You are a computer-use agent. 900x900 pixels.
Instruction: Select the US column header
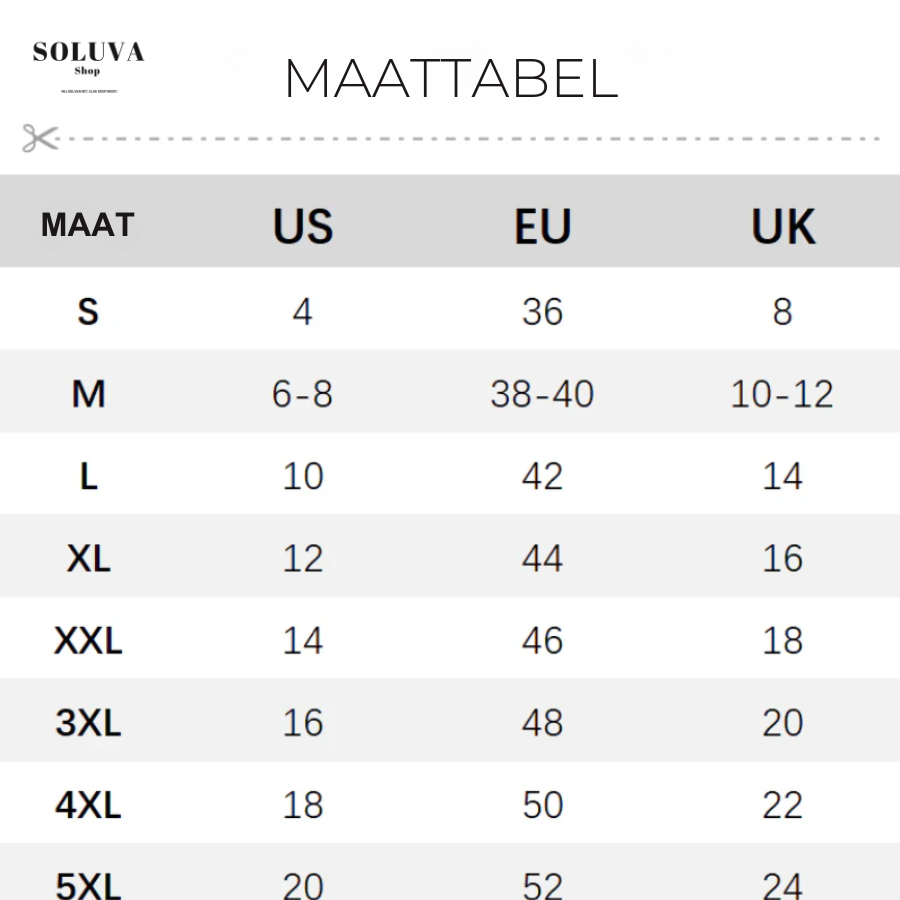[x=302, y=226]
